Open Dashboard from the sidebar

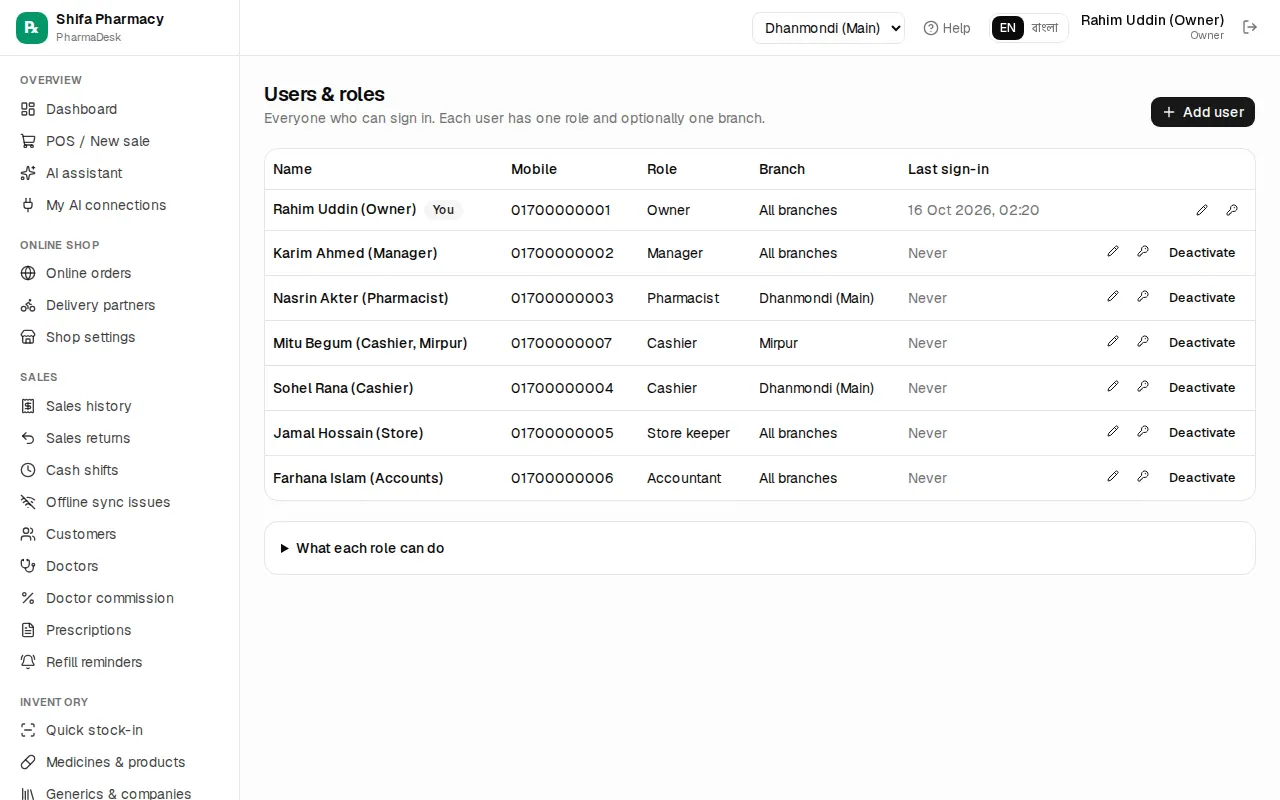[x=120, y=109]
